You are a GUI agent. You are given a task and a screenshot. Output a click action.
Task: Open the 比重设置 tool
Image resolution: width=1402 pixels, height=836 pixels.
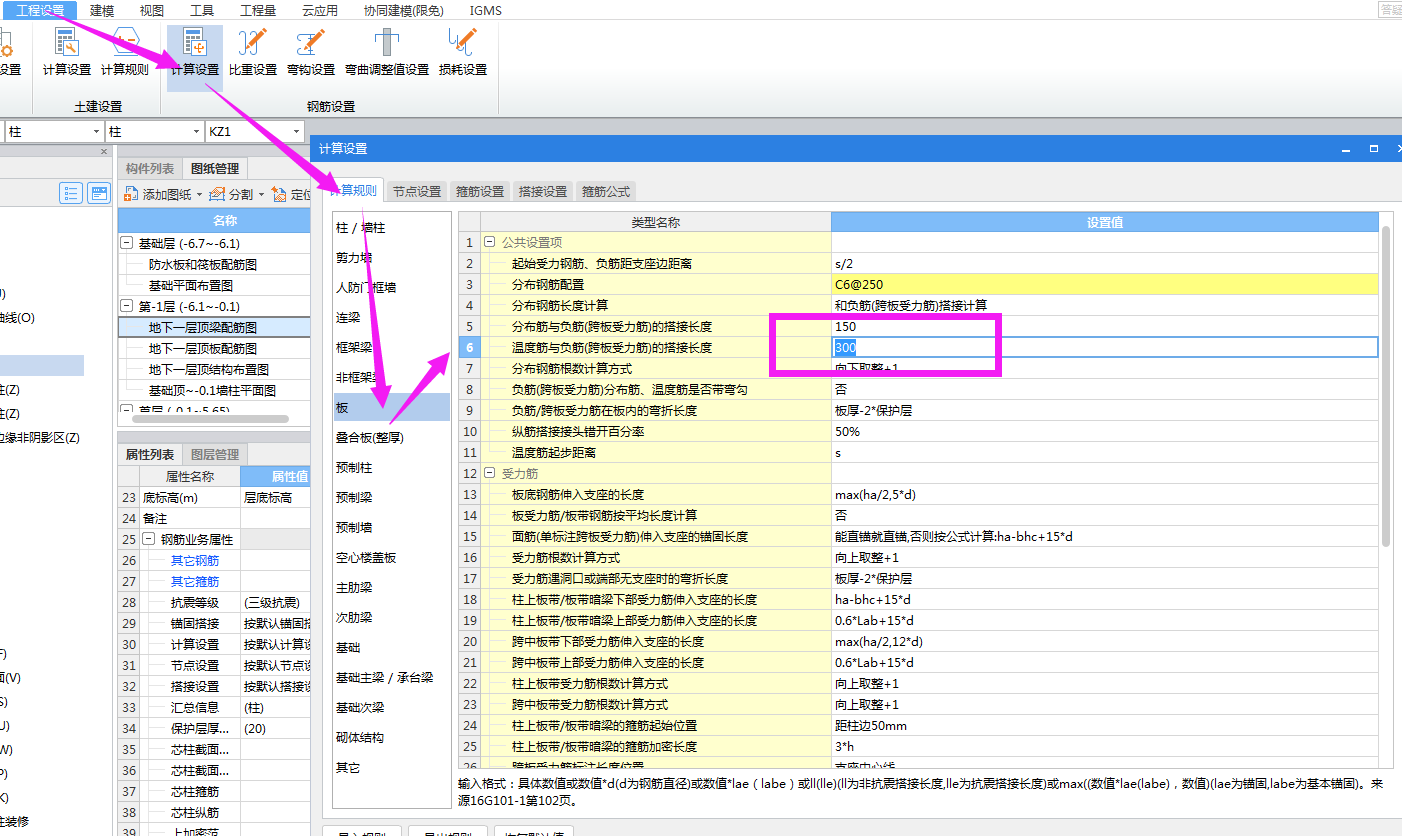[253, 52]
